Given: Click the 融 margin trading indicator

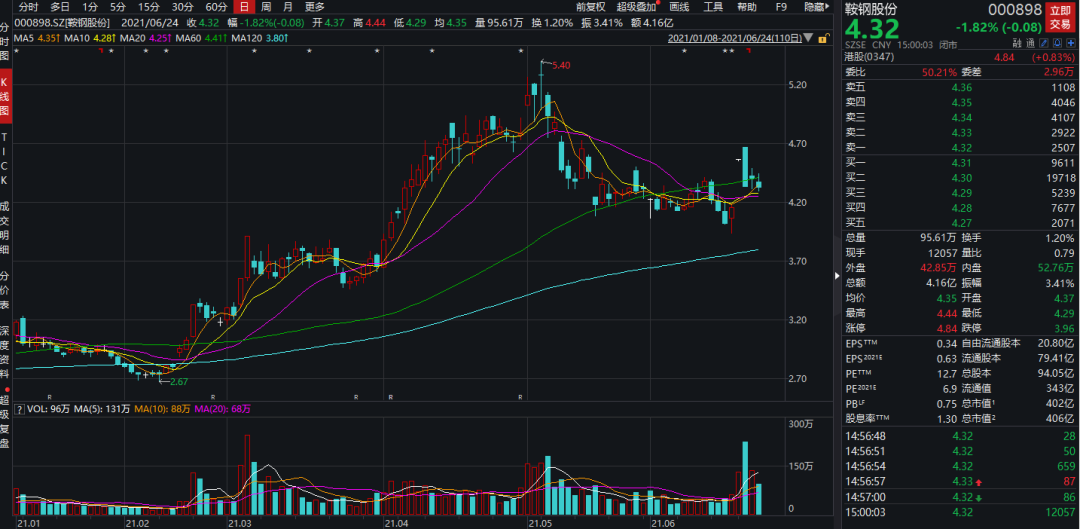Looking at the screenshot, I should [1017, 43].
